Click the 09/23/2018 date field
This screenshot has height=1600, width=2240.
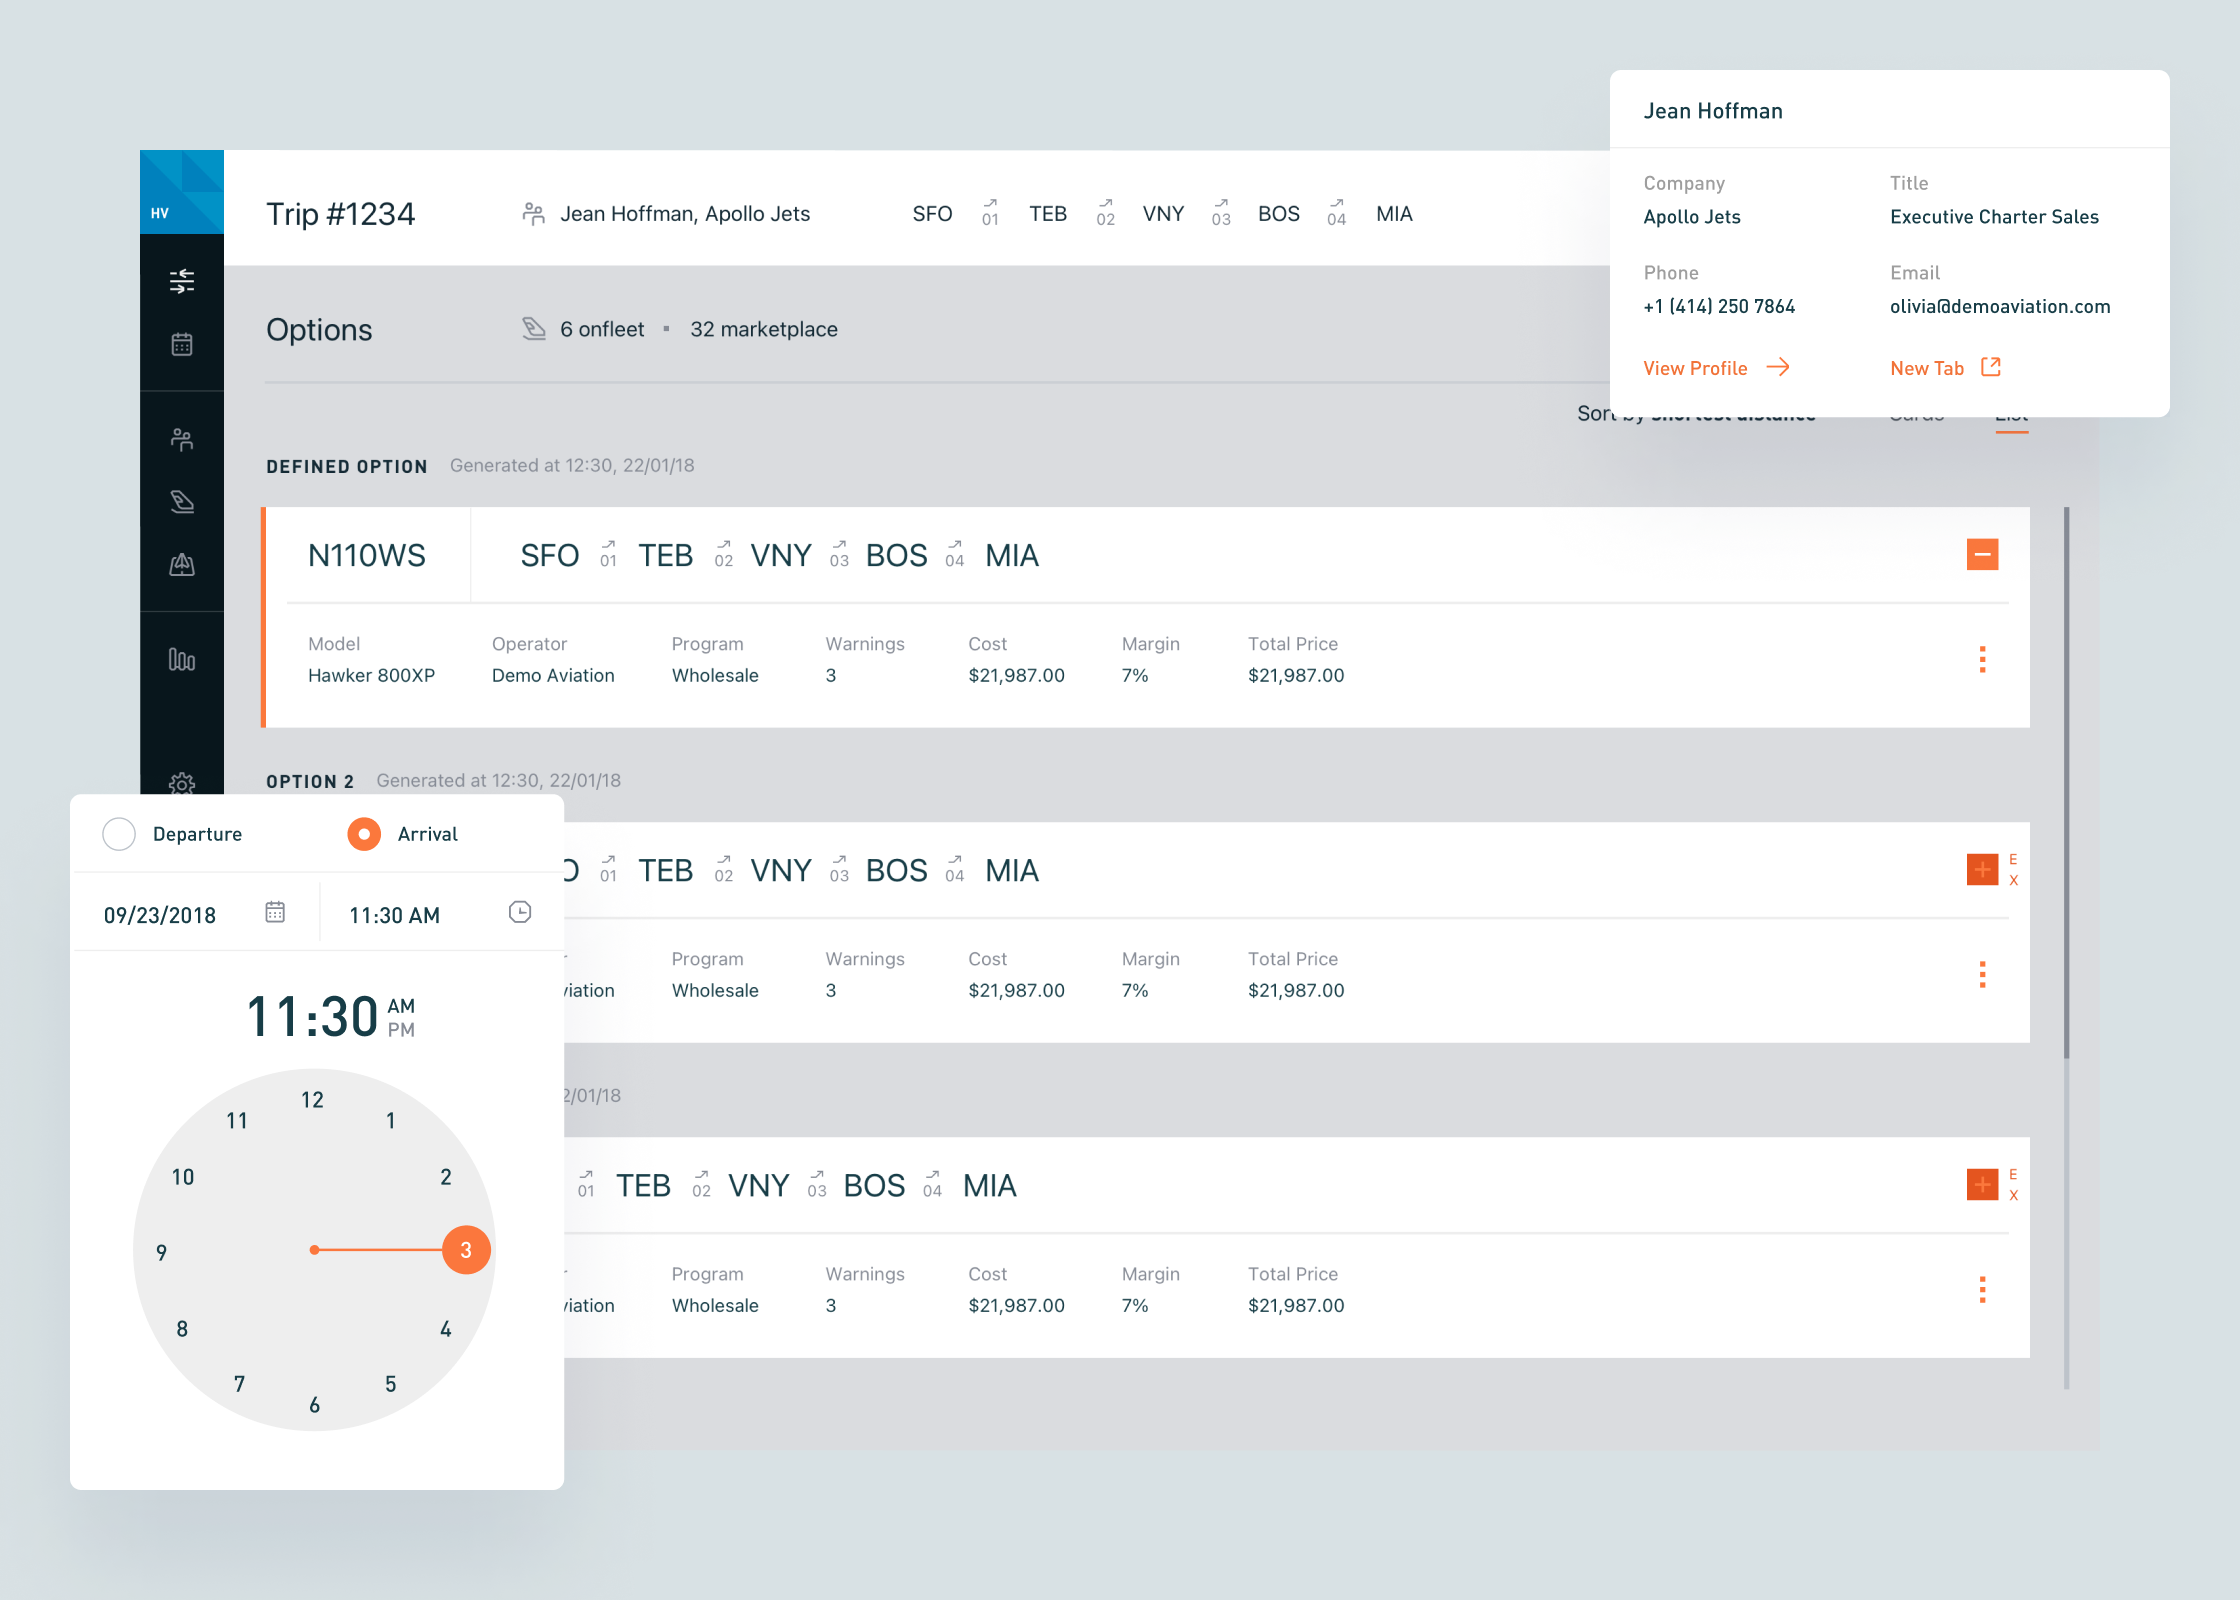(160, 915)
